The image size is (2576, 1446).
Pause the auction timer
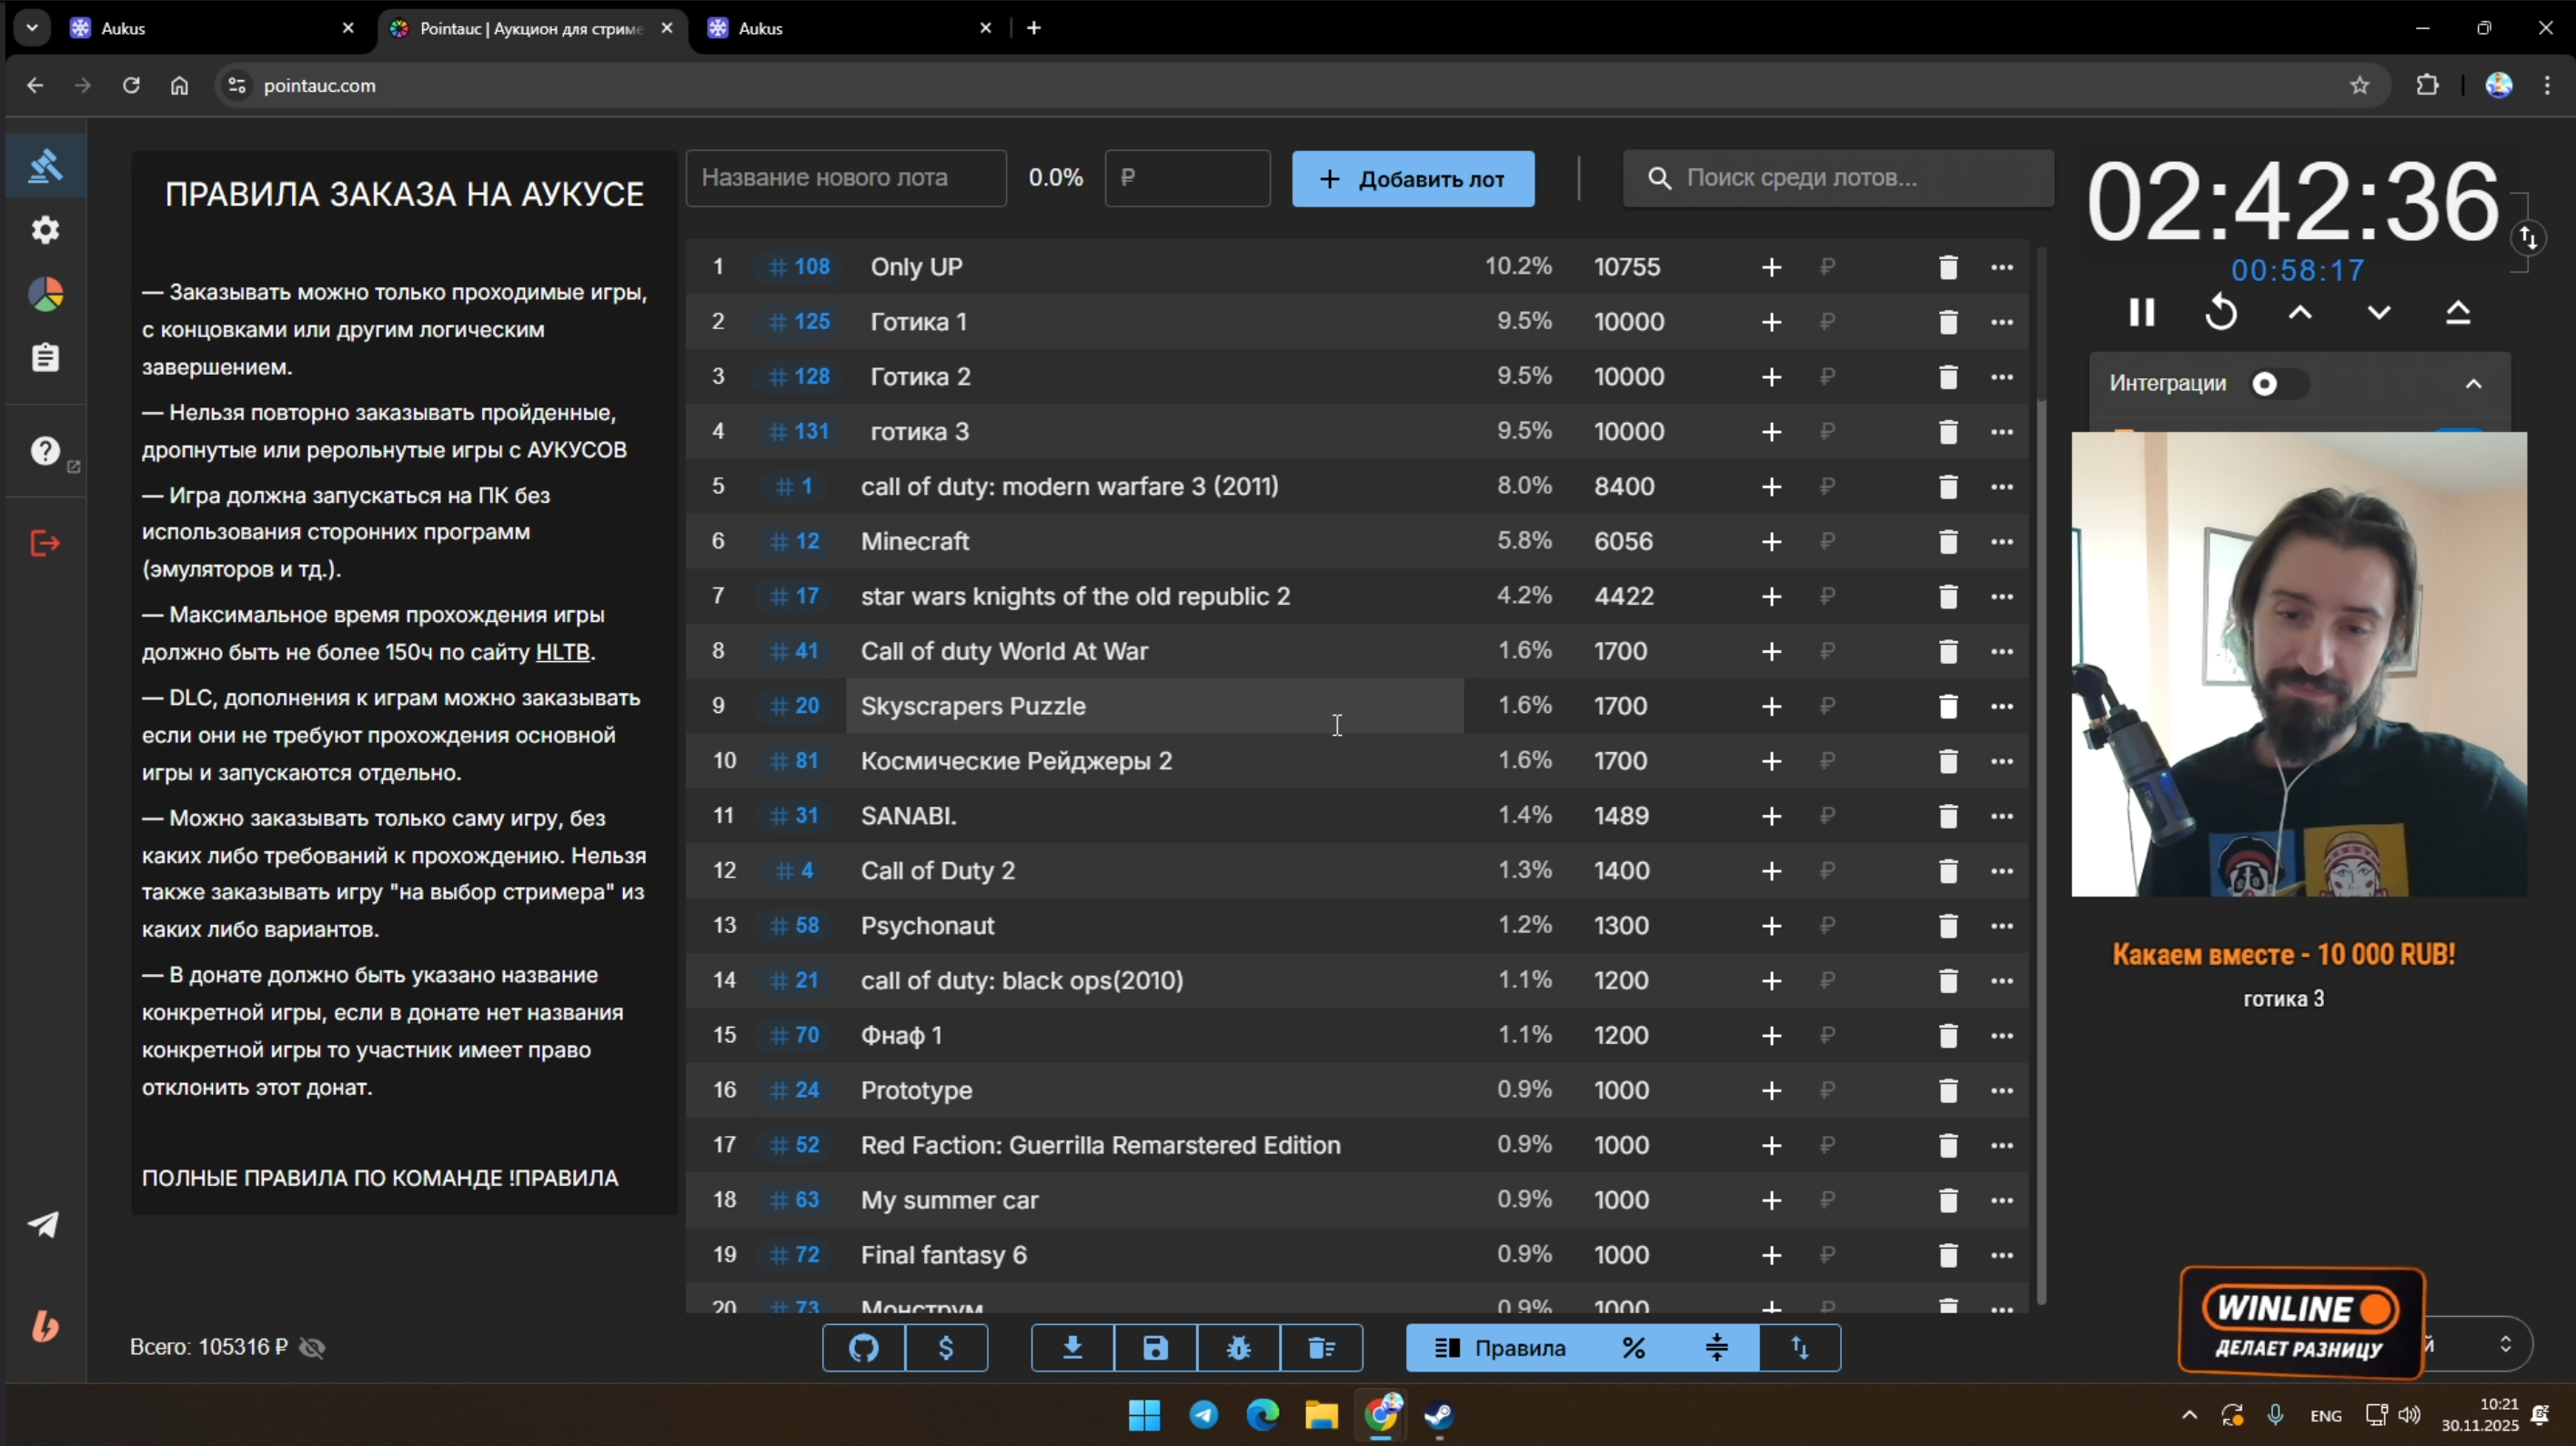click(2141, 313)
